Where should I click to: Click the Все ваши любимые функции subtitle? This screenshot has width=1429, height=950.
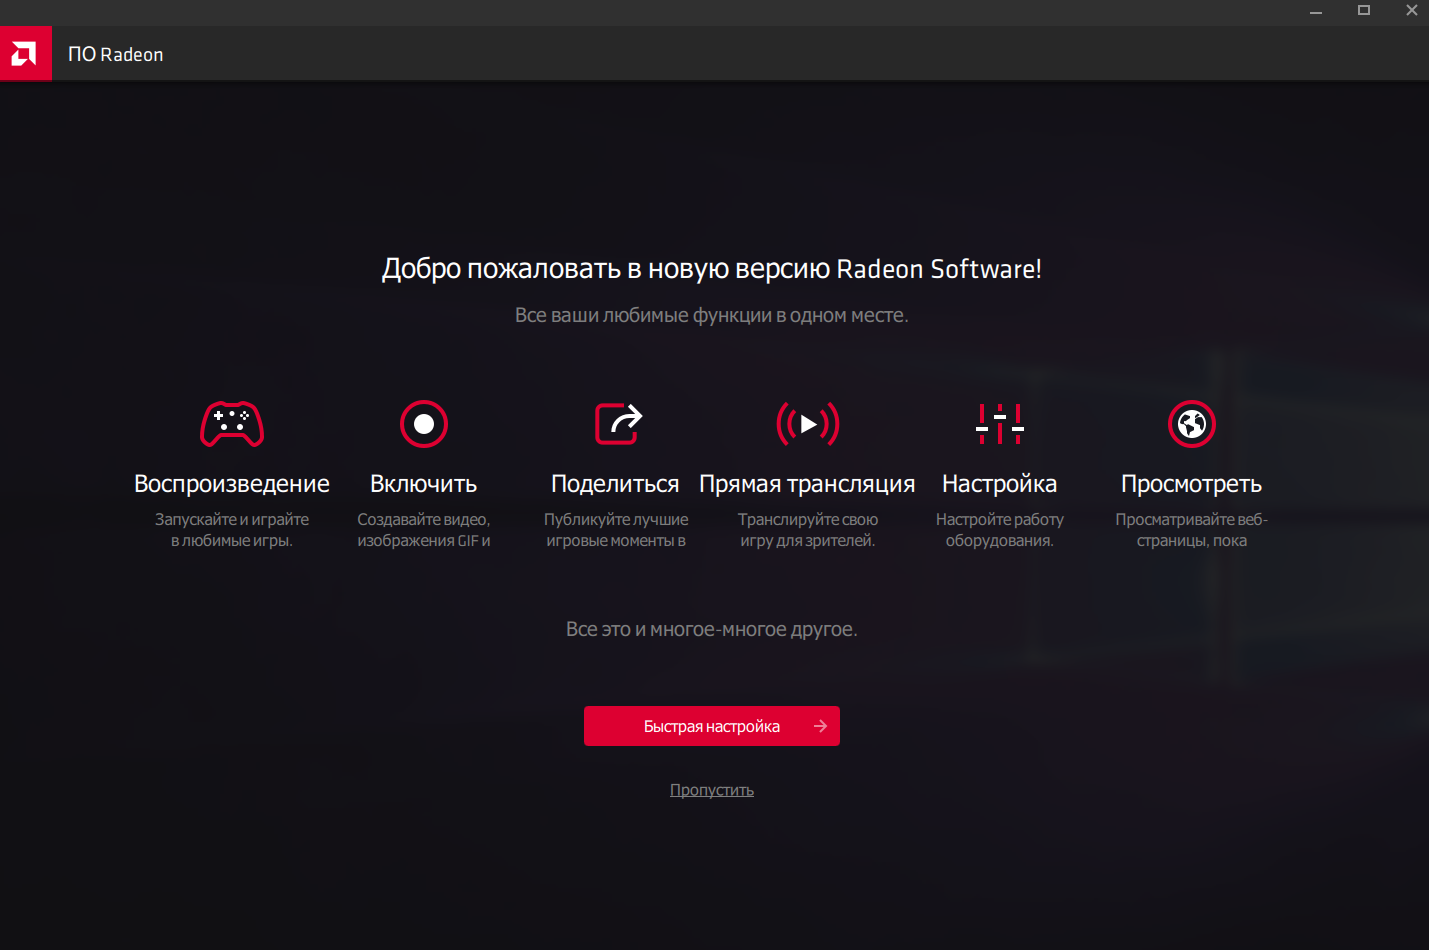pyautogui.click(x=712, y=315)
